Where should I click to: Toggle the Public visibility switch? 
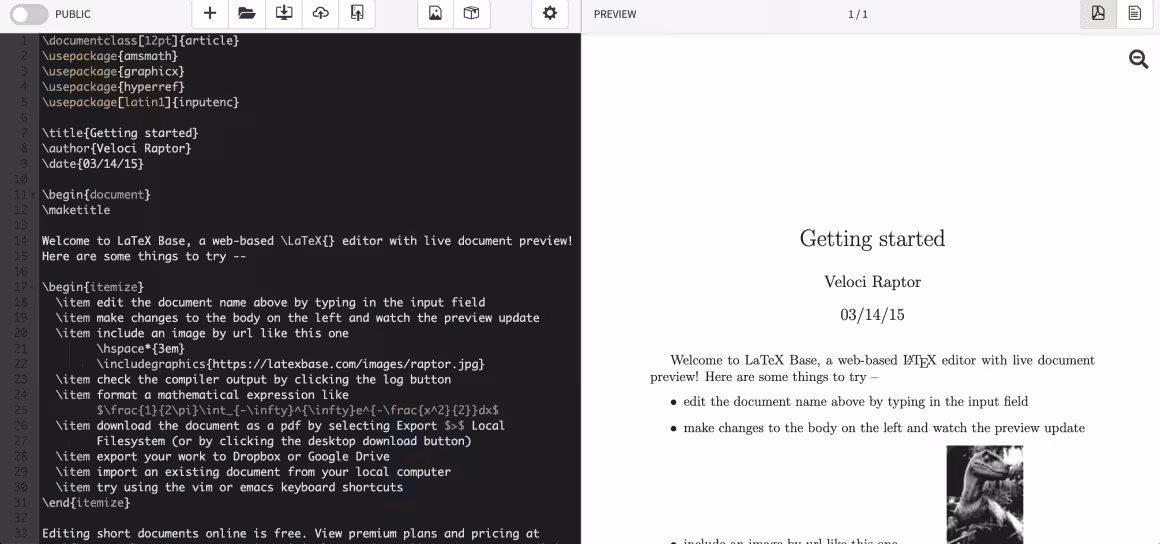[x=29, y=14]
